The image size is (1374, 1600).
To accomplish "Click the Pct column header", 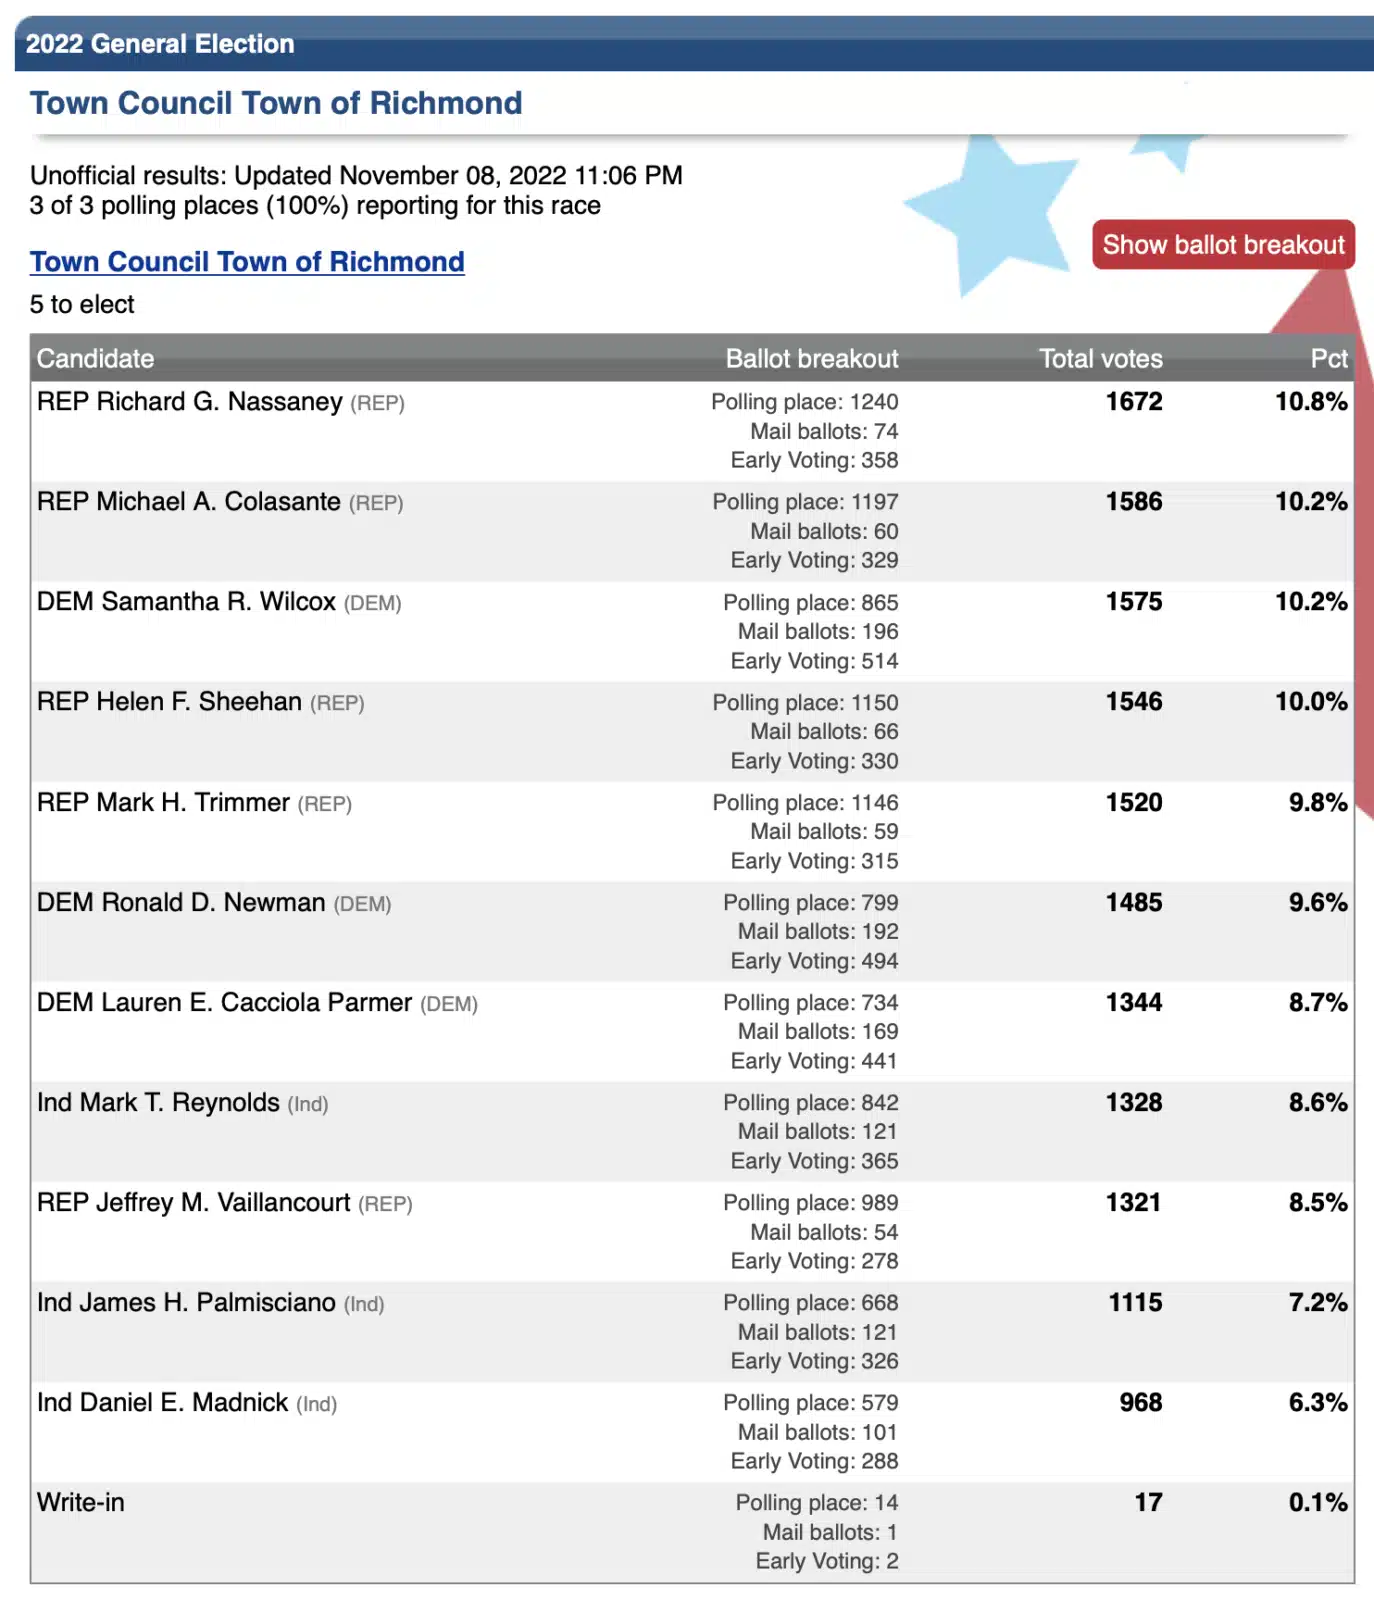I will pos(1329,359).
